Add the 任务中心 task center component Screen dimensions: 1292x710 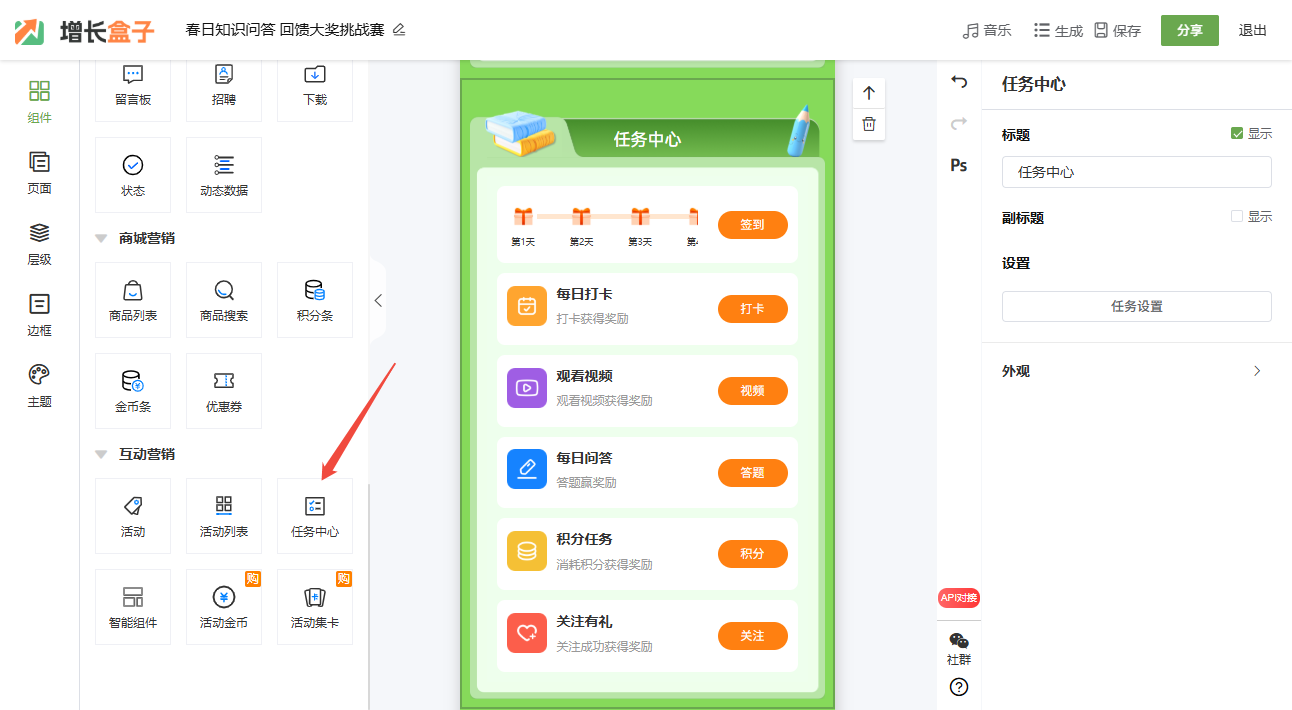pos(315,516)
